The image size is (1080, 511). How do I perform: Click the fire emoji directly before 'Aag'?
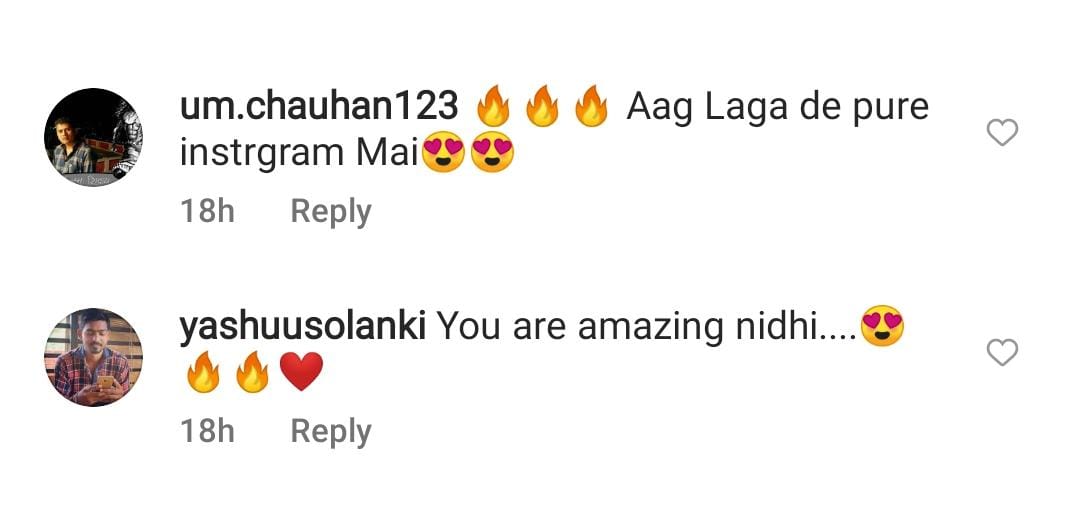(x=592, y=107)
